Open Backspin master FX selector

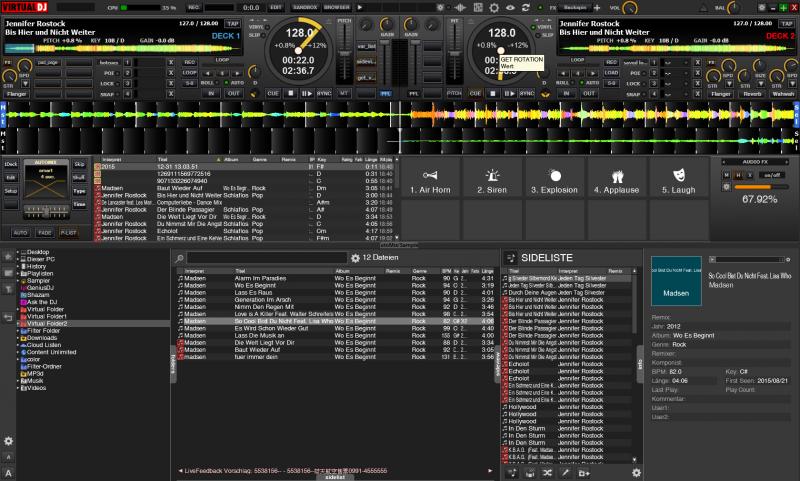click(x=574, y=8)
